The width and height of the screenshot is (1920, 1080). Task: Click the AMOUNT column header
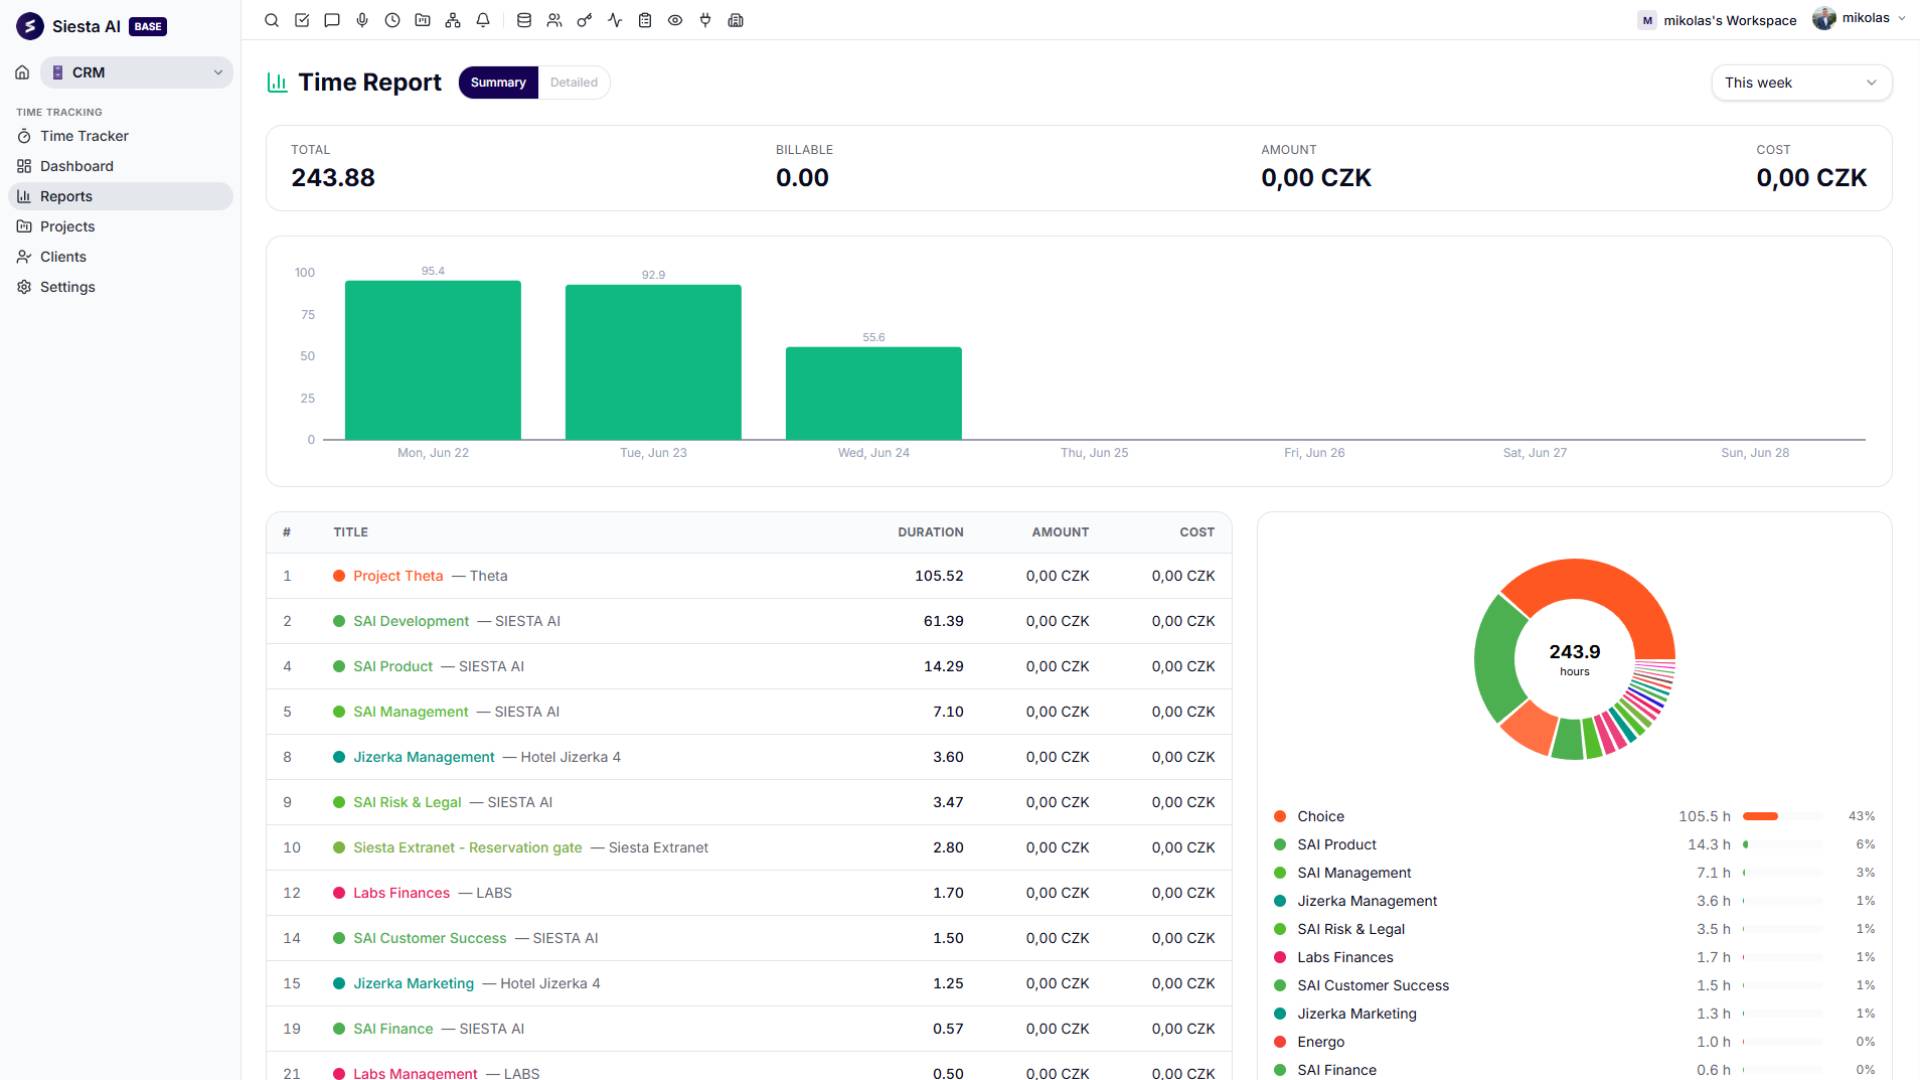pyautogui.click(x=1060, y=532)
